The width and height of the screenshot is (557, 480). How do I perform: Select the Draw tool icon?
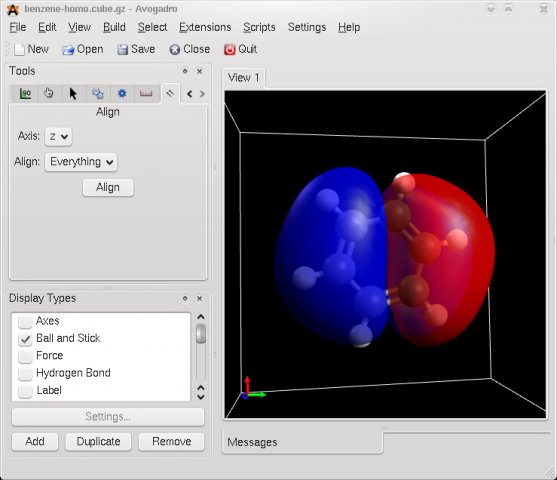point(25,94)
